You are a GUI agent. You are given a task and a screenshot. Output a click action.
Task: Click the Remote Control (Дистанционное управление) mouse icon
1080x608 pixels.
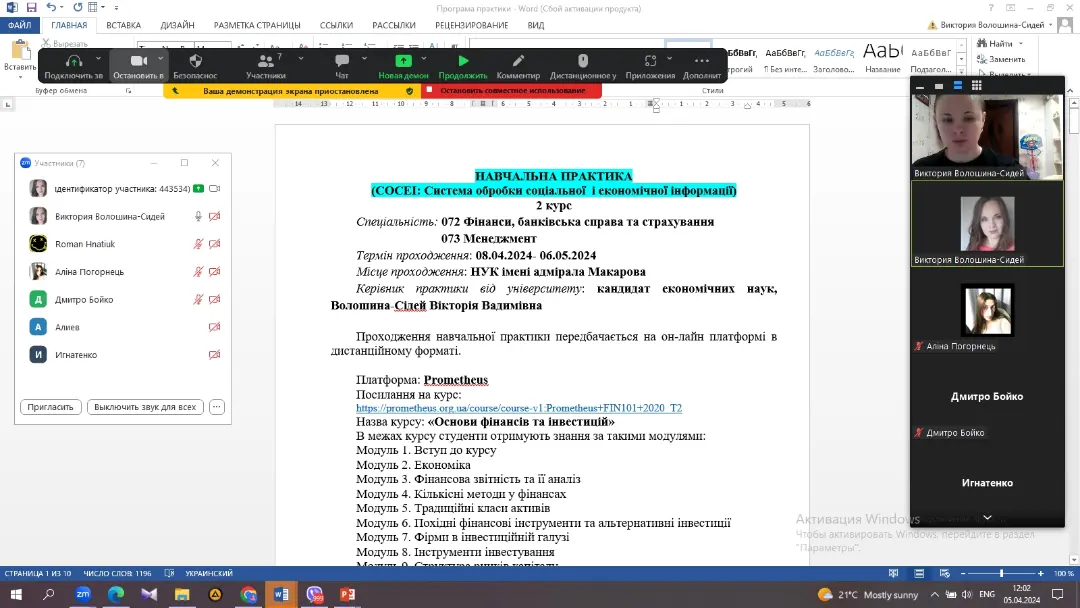(583, 61)
